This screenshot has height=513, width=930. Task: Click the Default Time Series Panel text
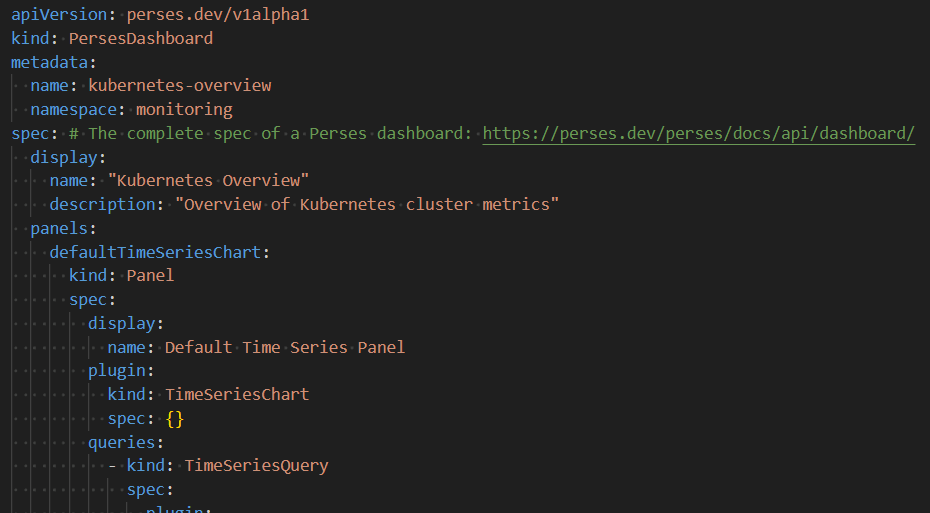[x=285, y=347]
